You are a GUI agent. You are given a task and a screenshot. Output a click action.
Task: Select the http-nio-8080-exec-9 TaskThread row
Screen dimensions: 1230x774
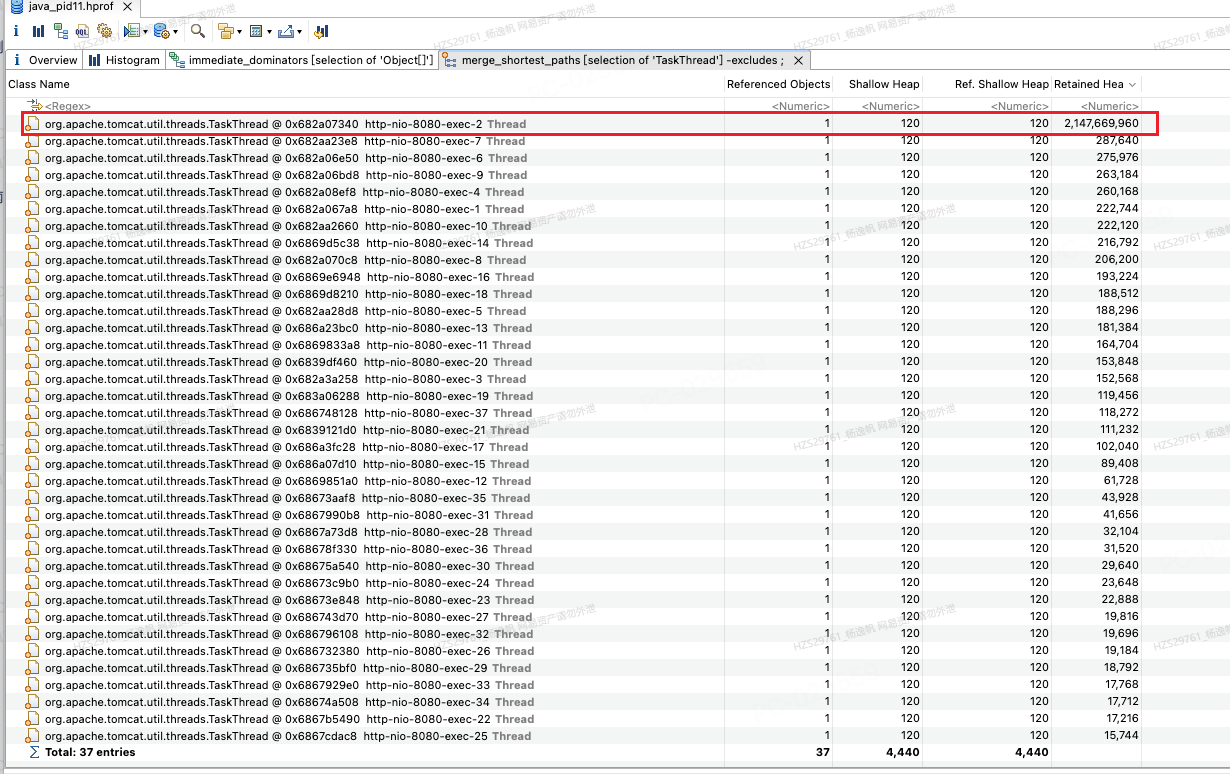572,175
